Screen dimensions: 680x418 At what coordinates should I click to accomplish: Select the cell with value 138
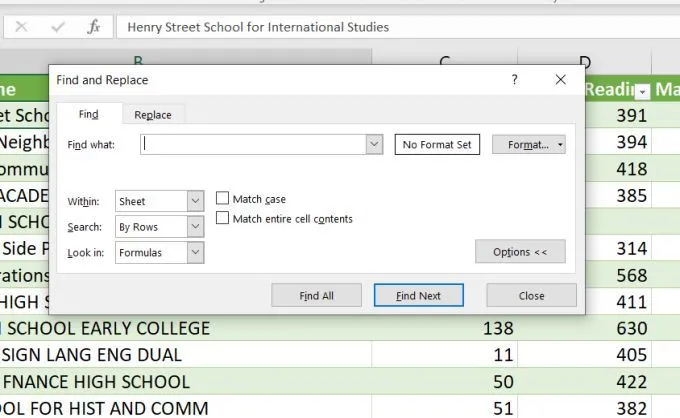(445, 328)
